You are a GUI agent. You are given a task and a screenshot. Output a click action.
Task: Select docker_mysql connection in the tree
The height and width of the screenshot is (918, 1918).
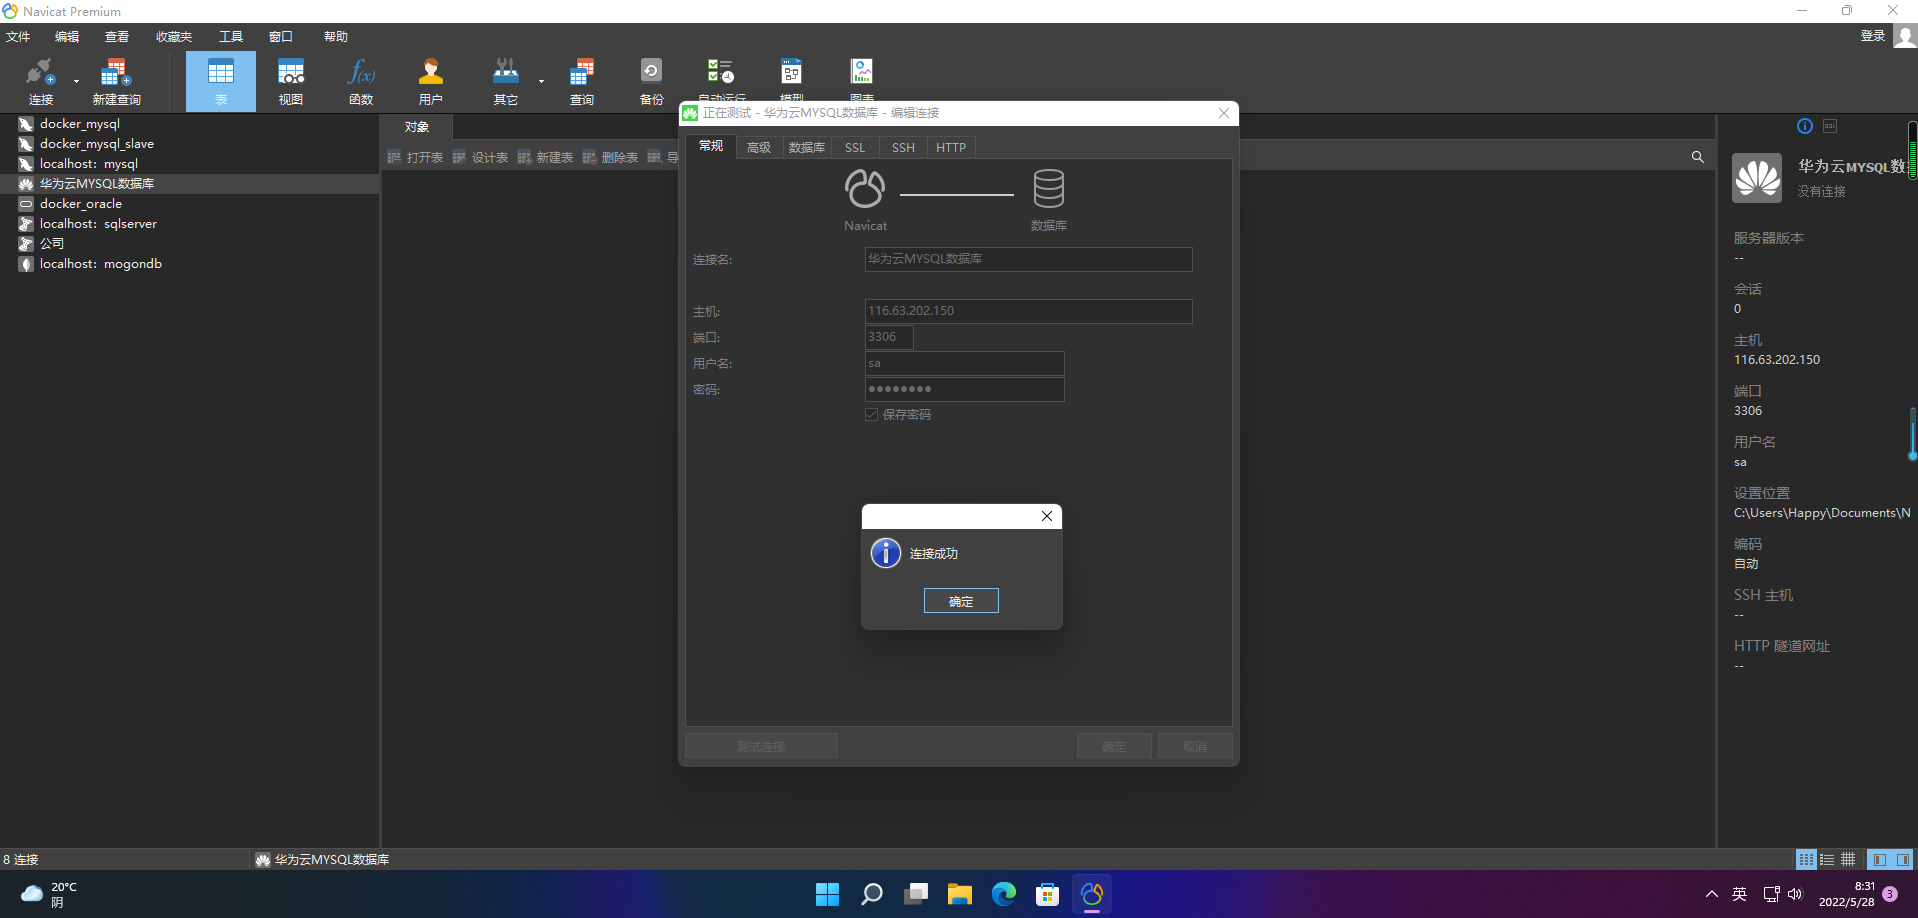point(80,124)
